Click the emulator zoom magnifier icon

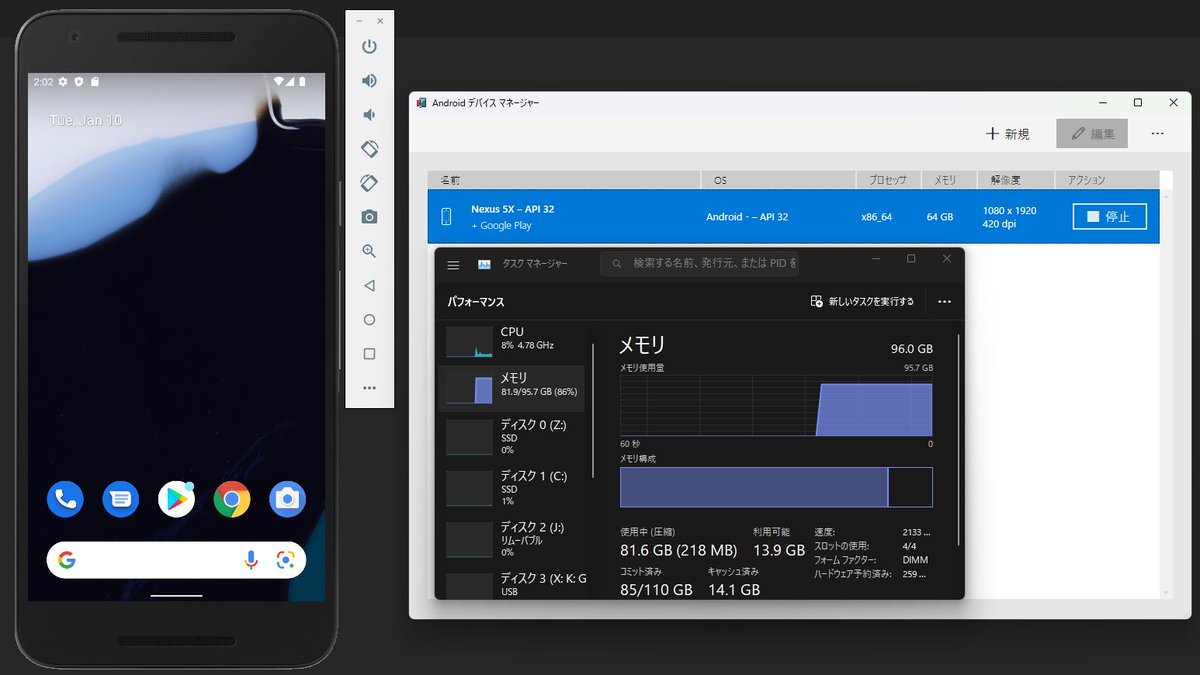[x=369, y=251]
